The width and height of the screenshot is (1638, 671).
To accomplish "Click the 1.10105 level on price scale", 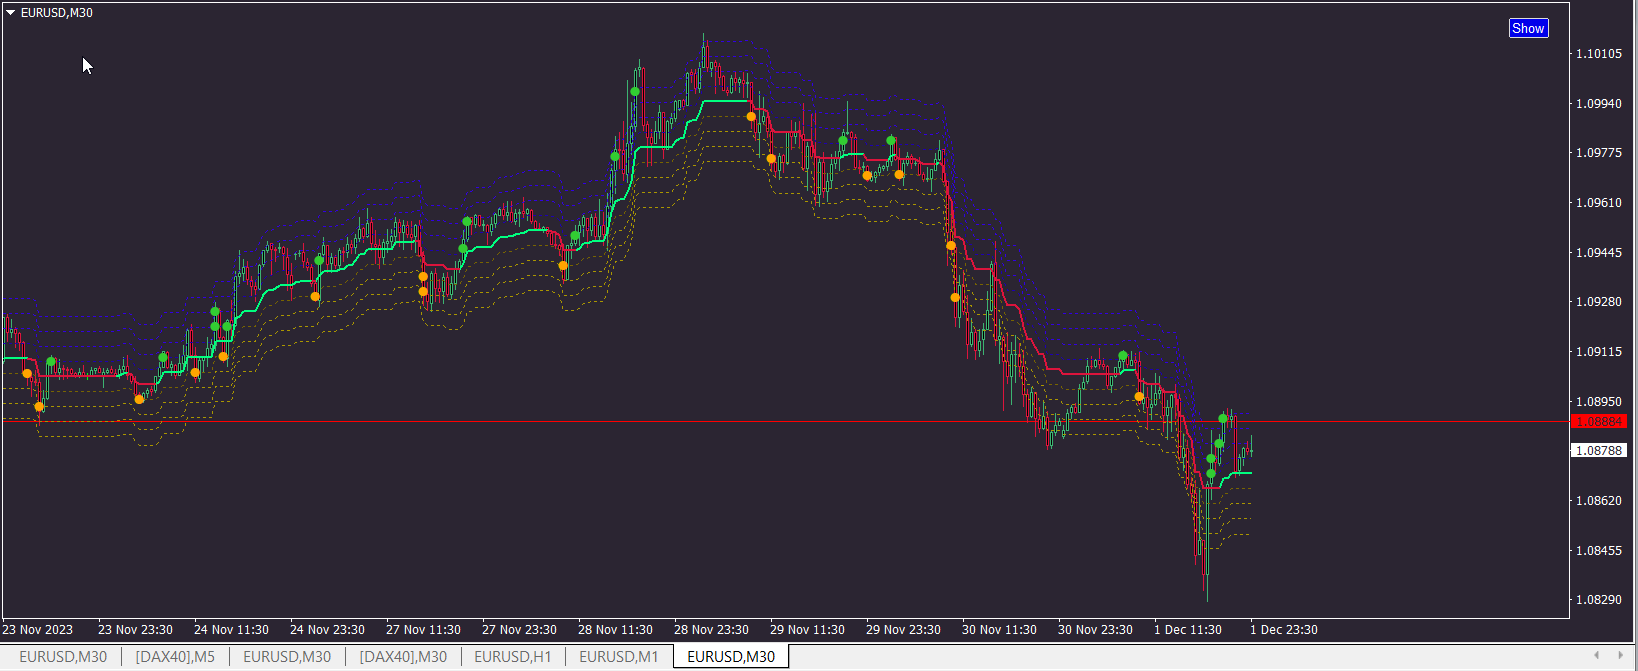I will (1599, 54).
